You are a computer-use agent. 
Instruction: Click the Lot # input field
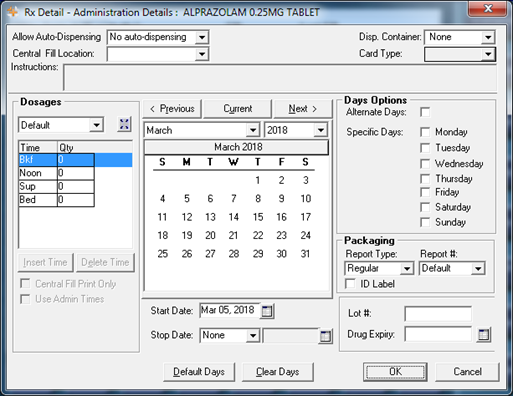tap(438, 314)
